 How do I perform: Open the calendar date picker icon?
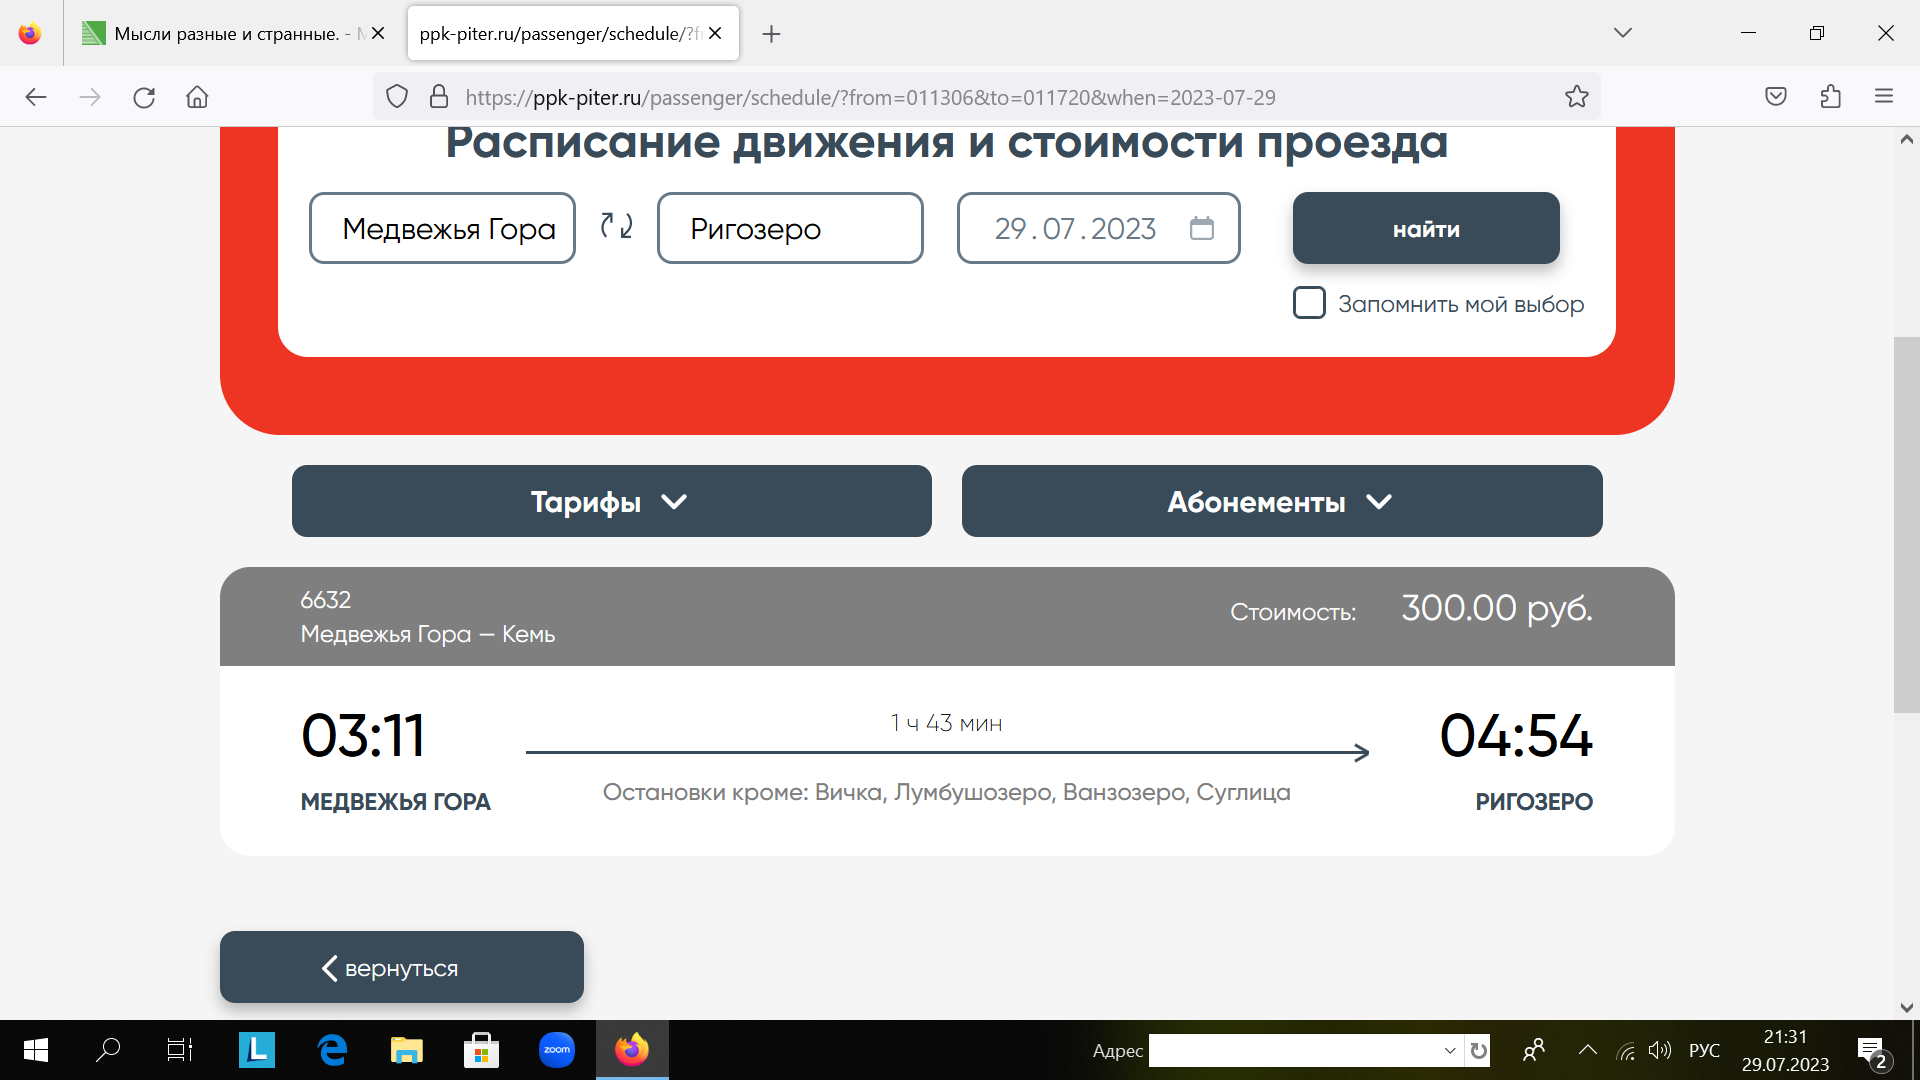tap(1201, 228)
